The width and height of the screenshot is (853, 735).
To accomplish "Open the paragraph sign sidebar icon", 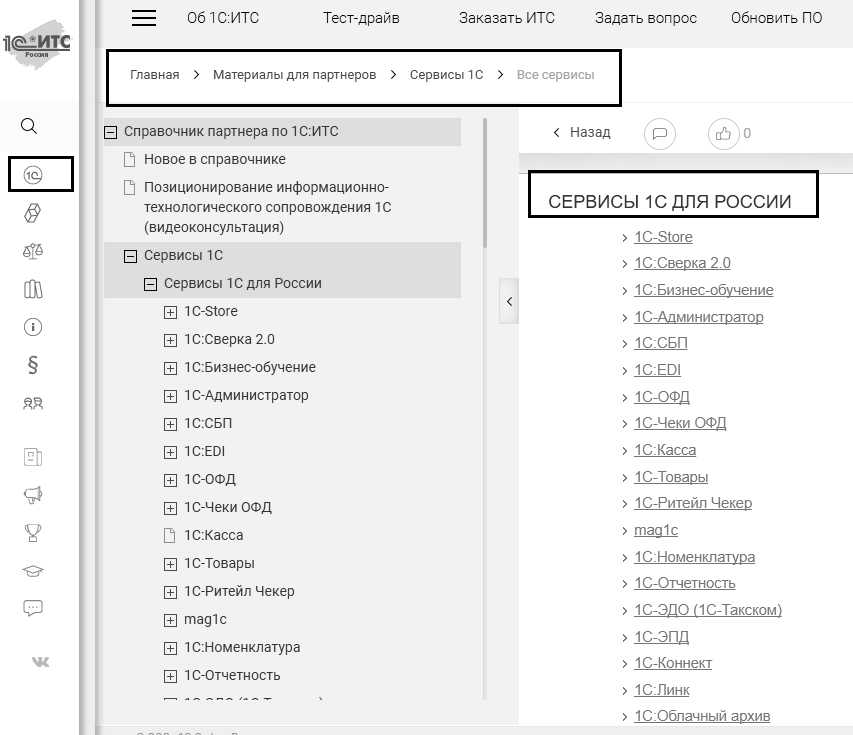I will pyautogui.click(x=33, y=365).
